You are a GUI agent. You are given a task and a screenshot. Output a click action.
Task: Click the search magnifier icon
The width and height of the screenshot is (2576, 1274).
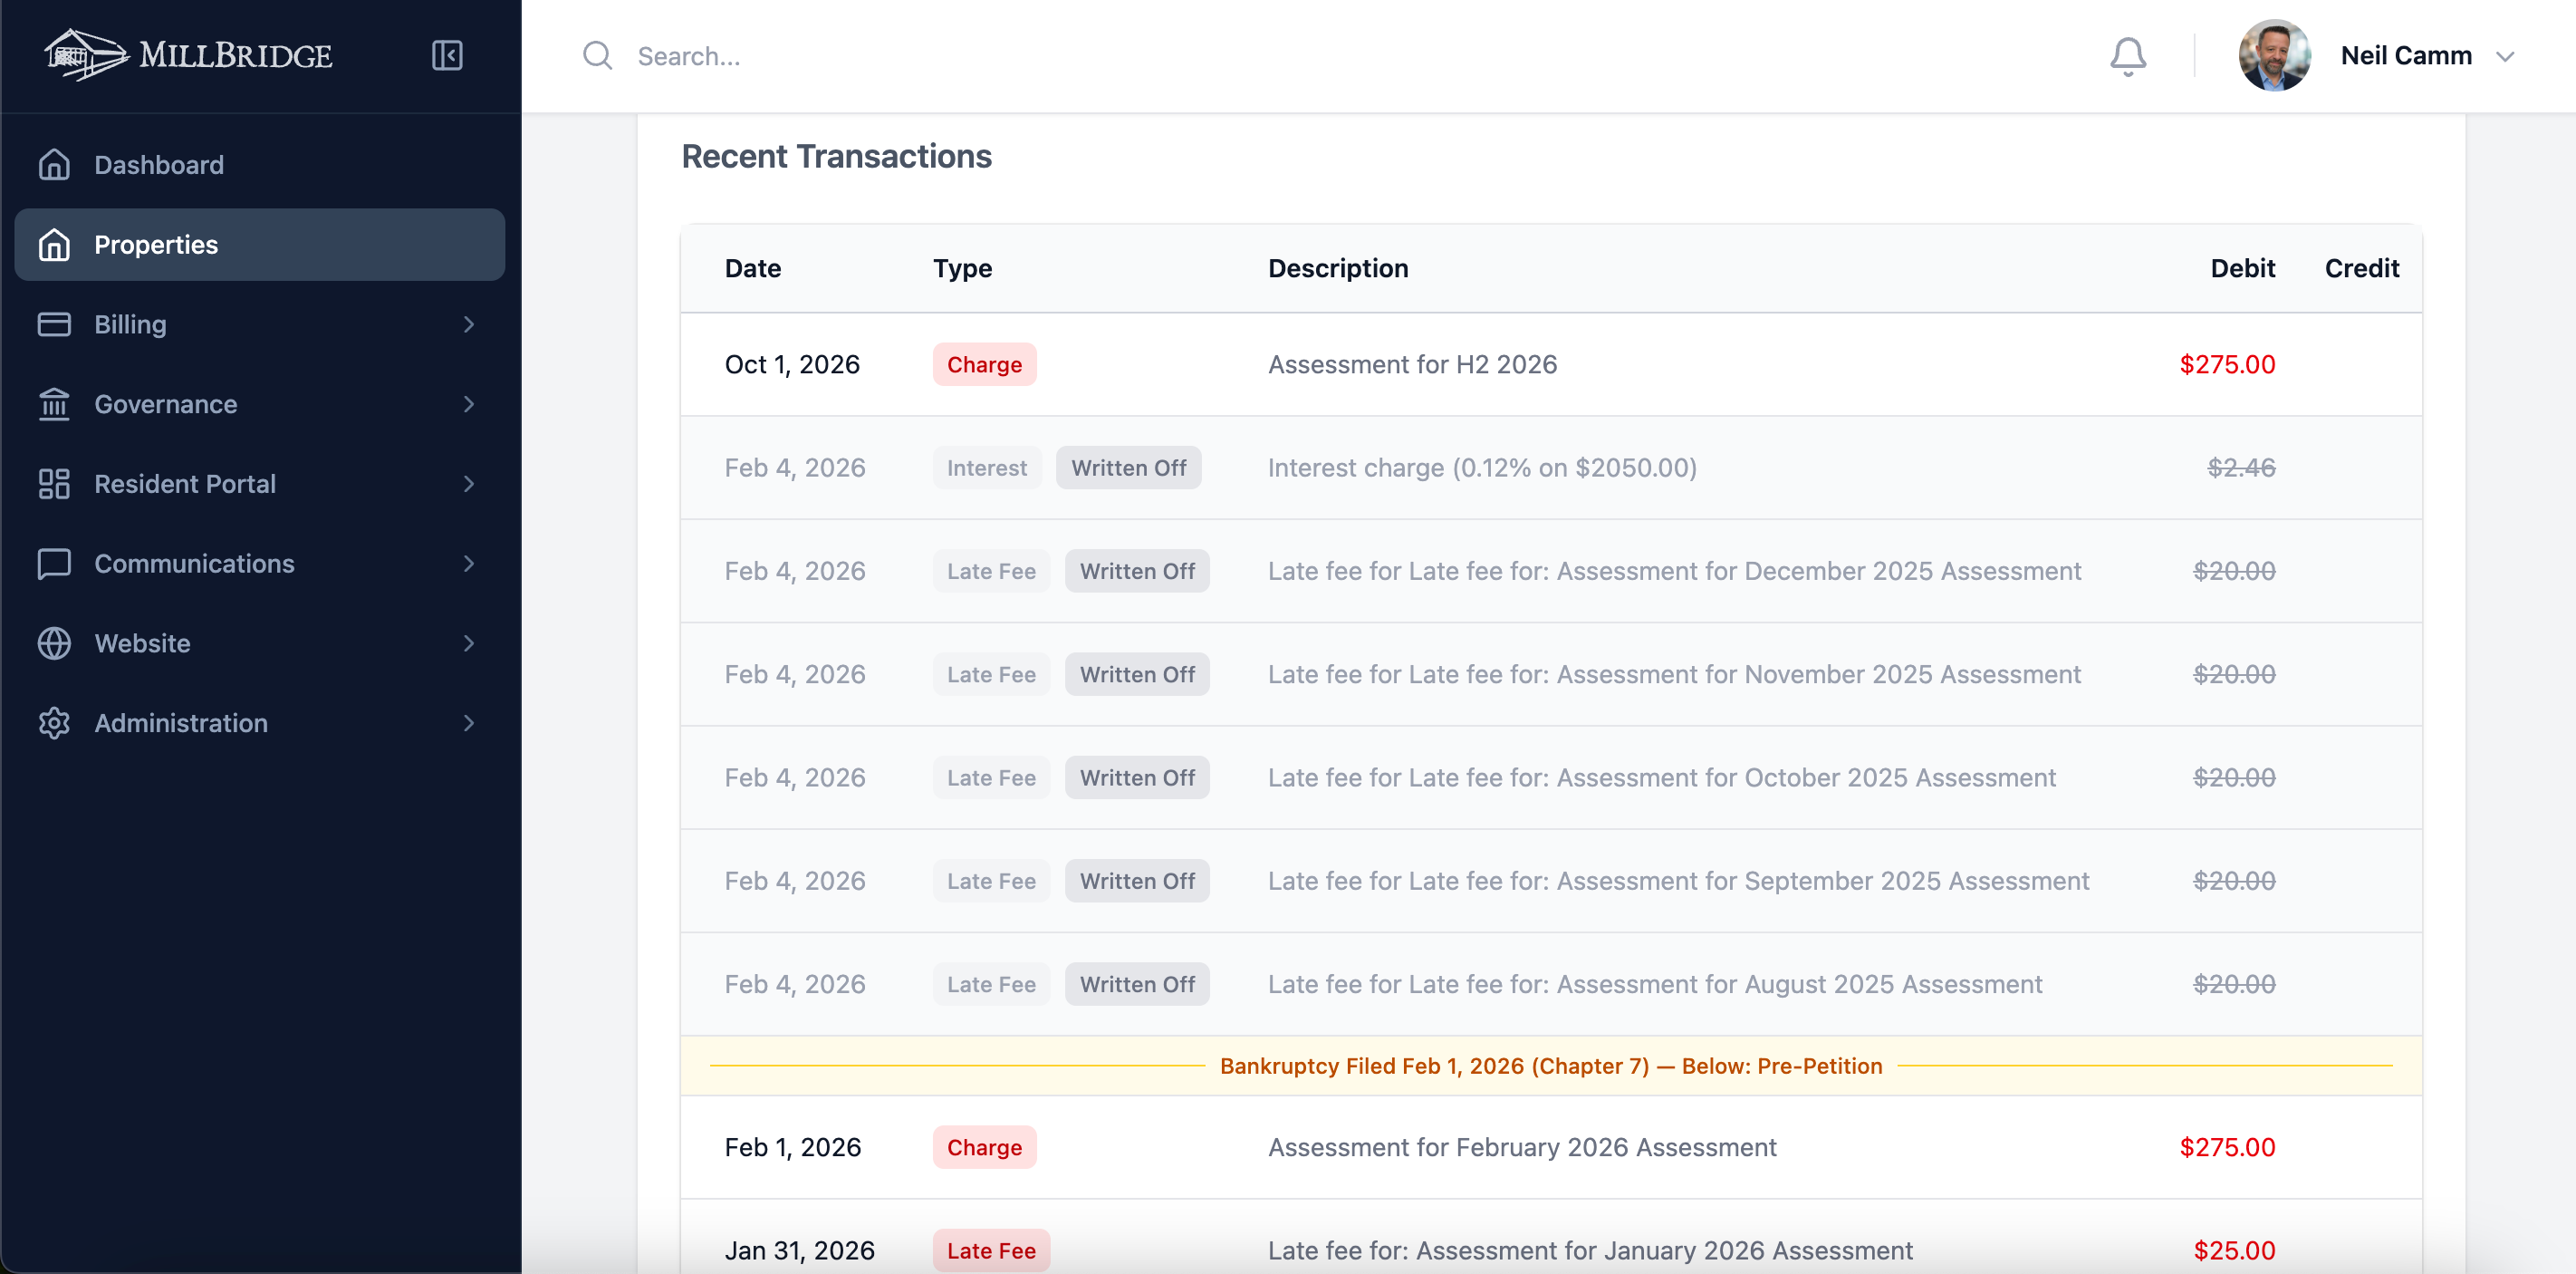click(x=597, y=56)
